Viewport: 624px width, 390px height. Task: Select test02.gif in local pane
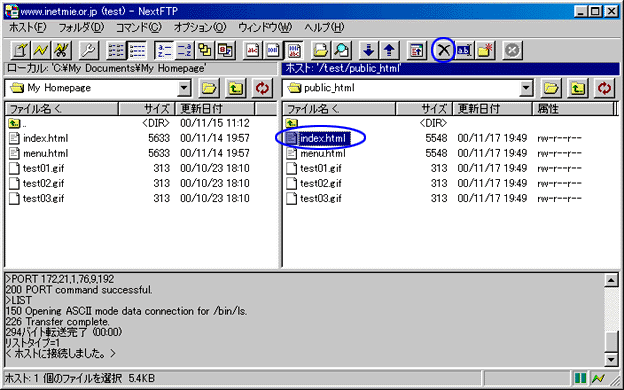coord(36,183)
